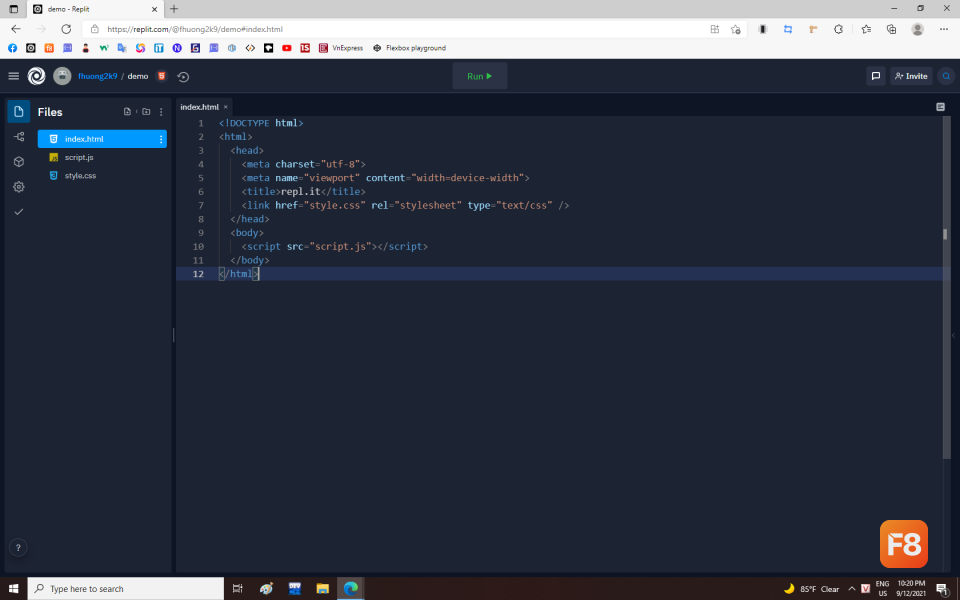Run the repl with Run button

tap(479, 76)
